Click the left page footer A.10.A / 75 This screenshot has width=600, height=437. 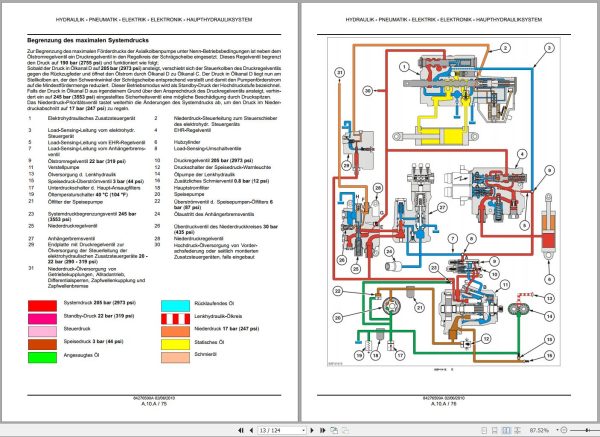(x=154, y=404)
